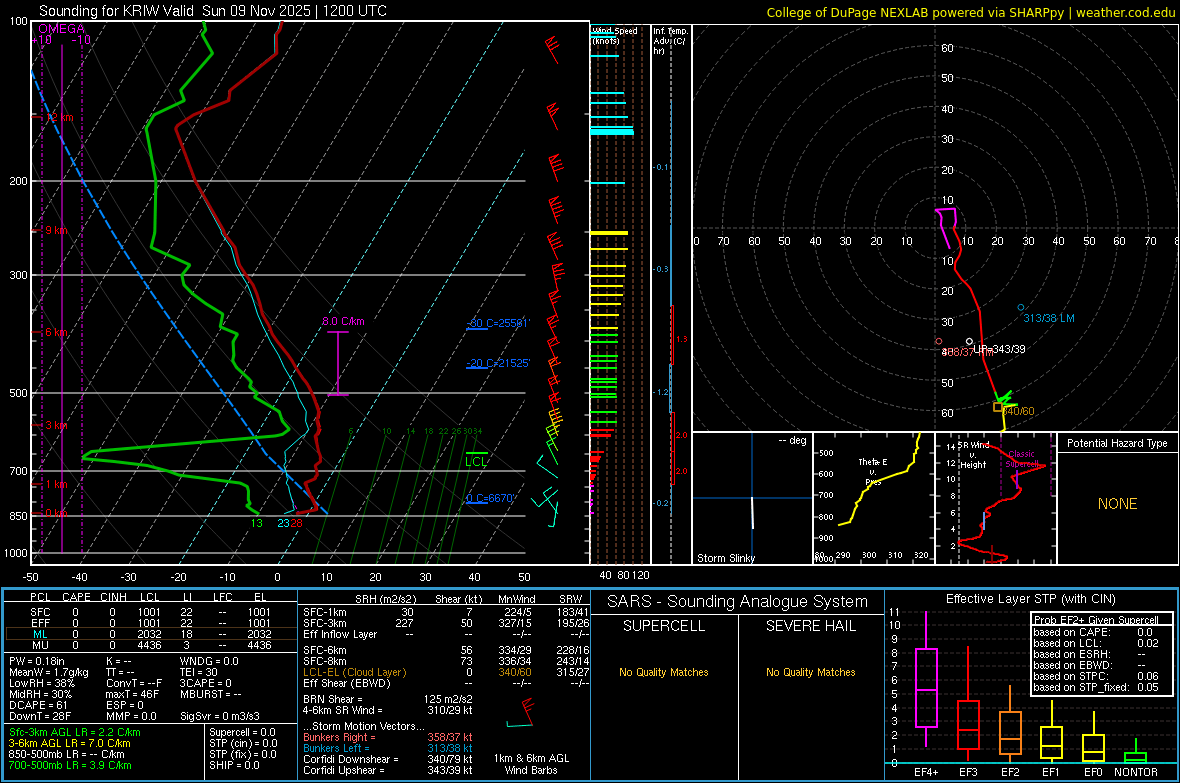Click the 'SHIP = 0.0' index
This screenshot has height=783, width=1180.
[x=234, y=765]
